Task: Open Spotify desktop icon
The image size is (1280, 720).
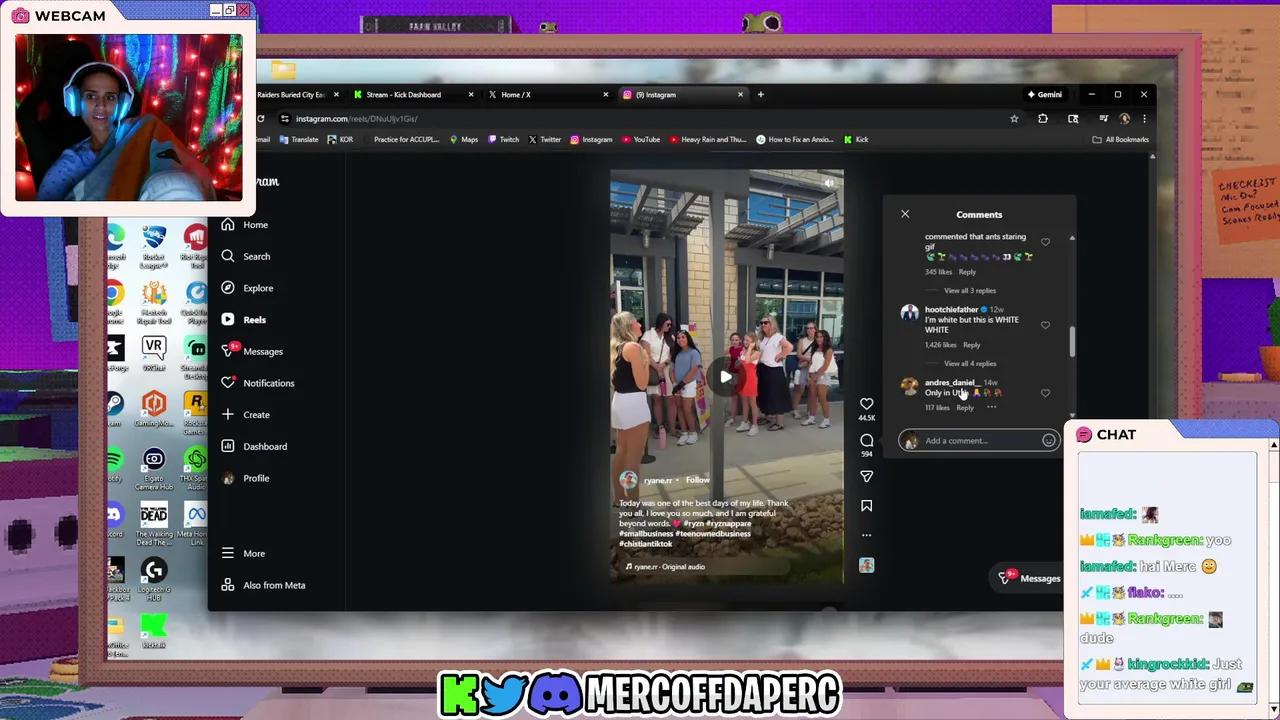Action: [x=115, y=465]
